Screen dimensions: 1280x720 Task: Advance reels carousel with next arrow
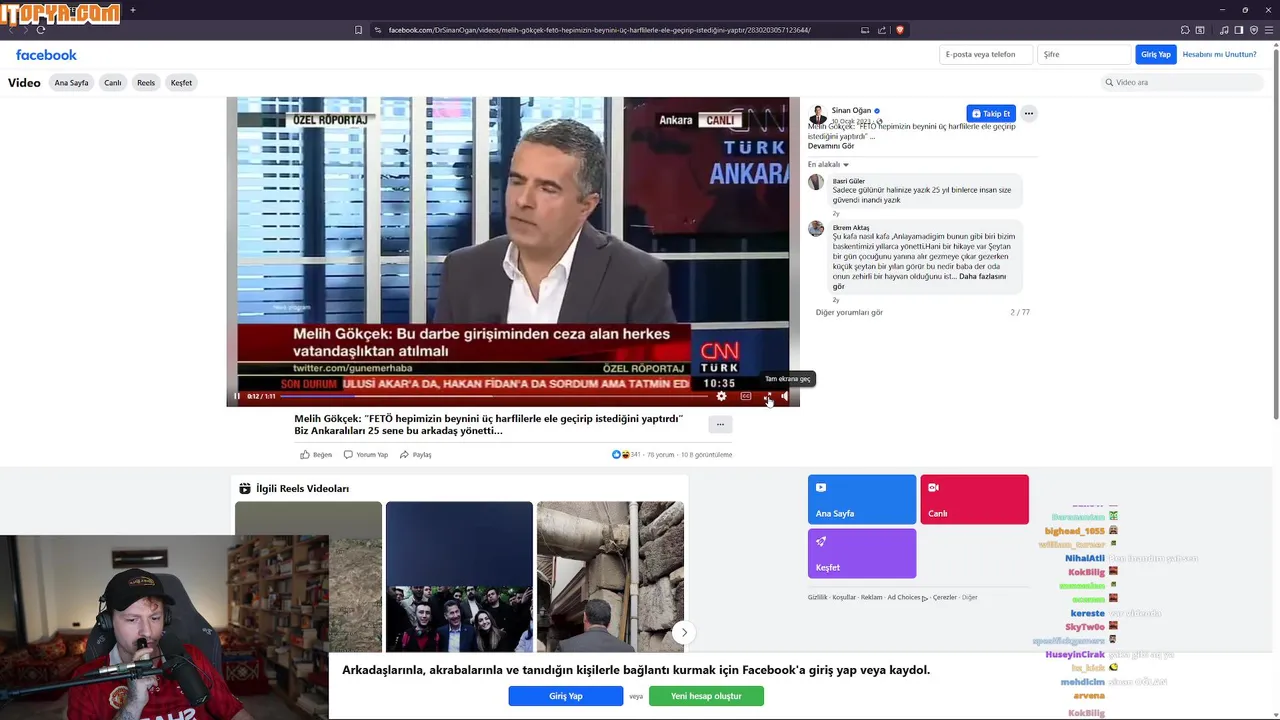tap(684, 632)
